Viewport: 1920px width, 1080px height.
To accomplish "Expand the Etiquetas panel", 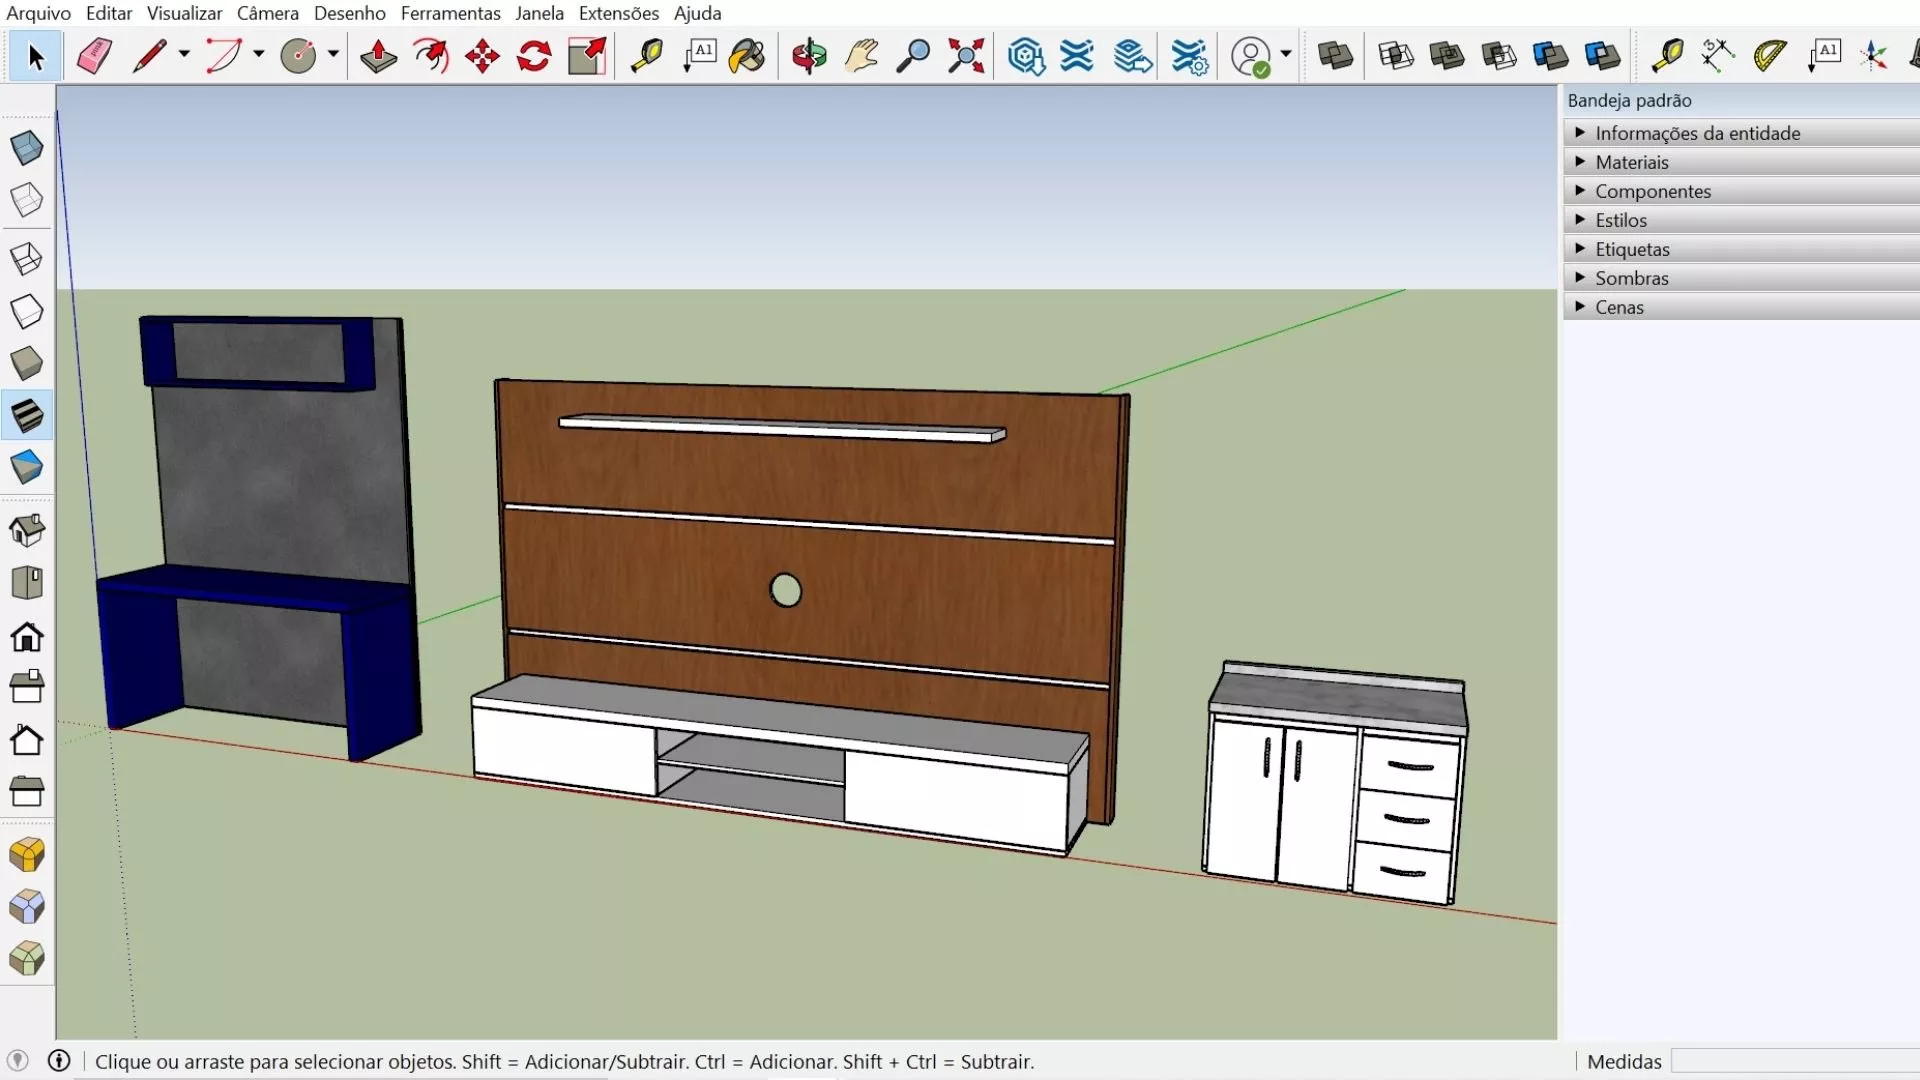I will (x=1631, y=249).
